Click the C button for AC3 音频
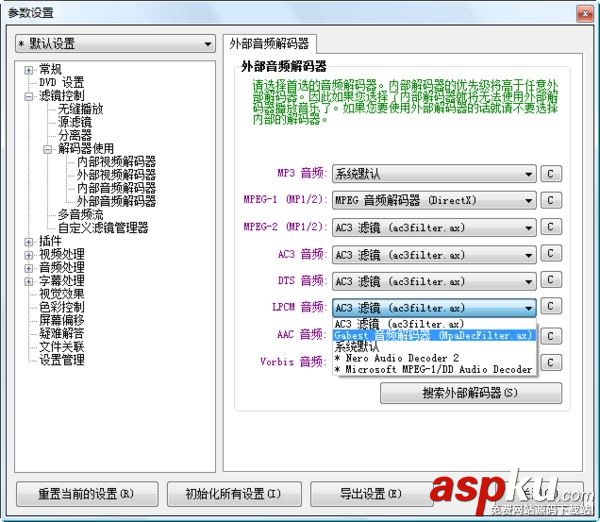Screen dimensions: 600x522 click(x=551, y=253)
